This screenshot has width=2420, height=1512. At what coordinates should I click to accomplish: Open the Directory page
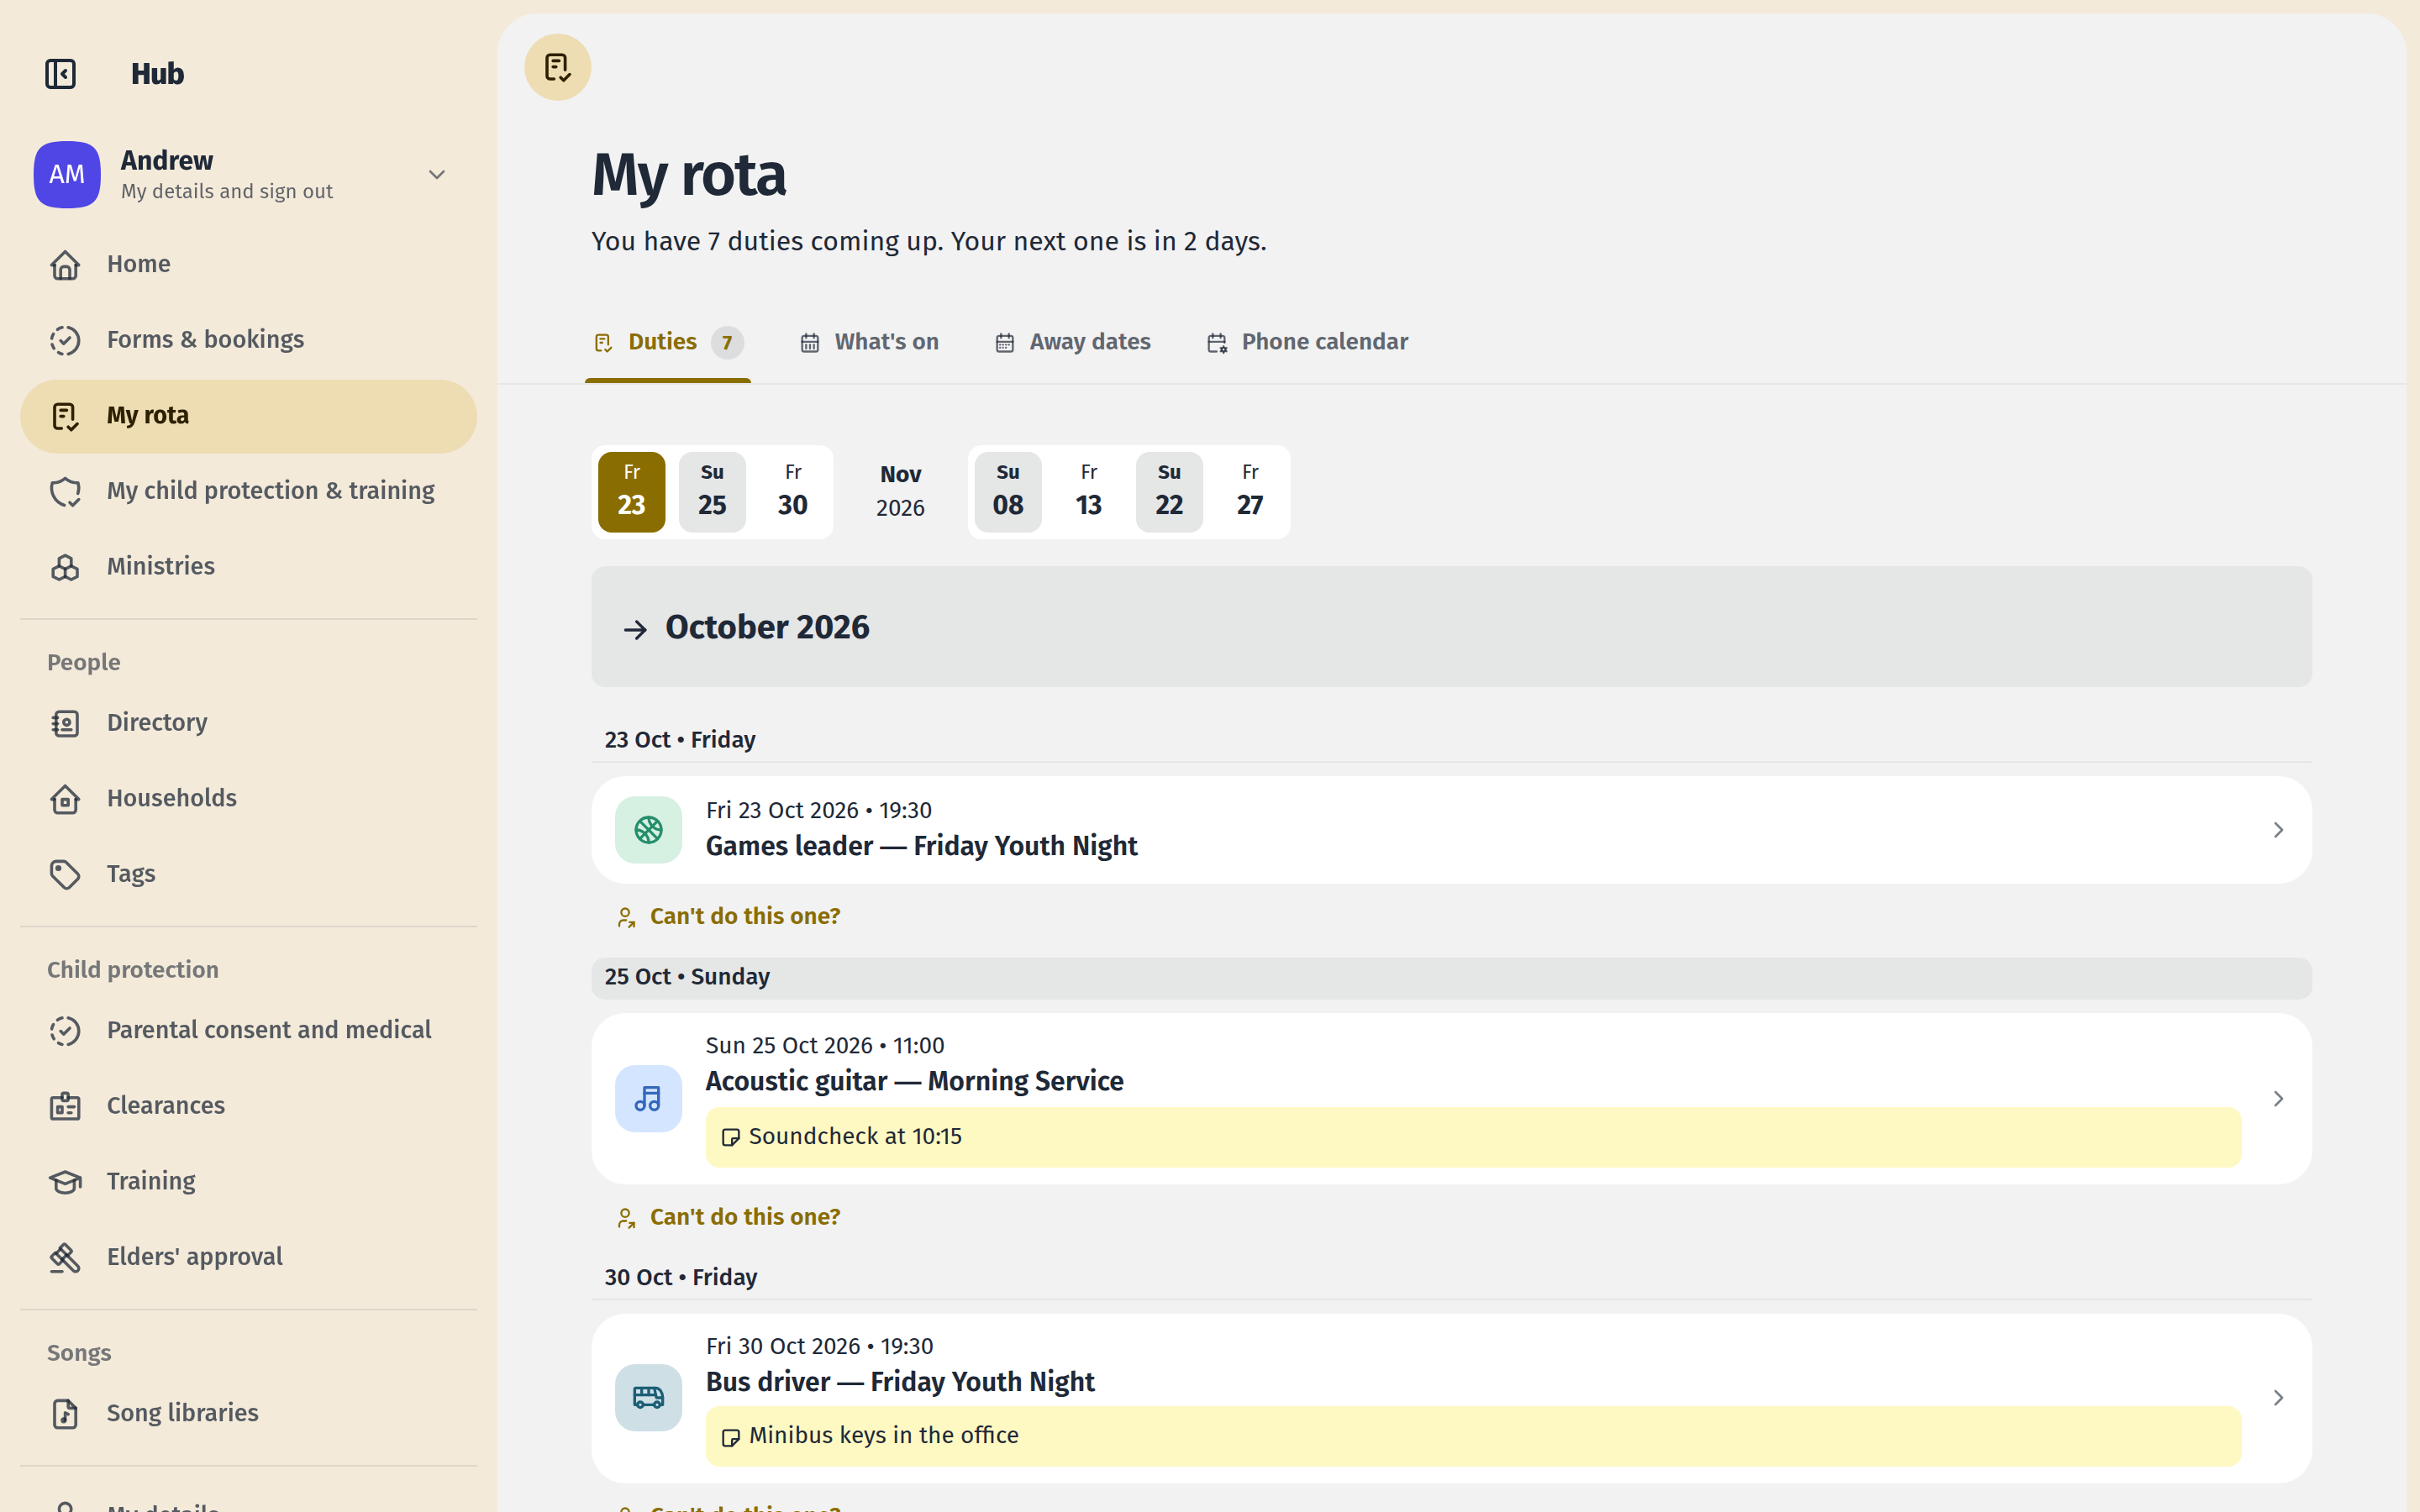click(248, 723)
